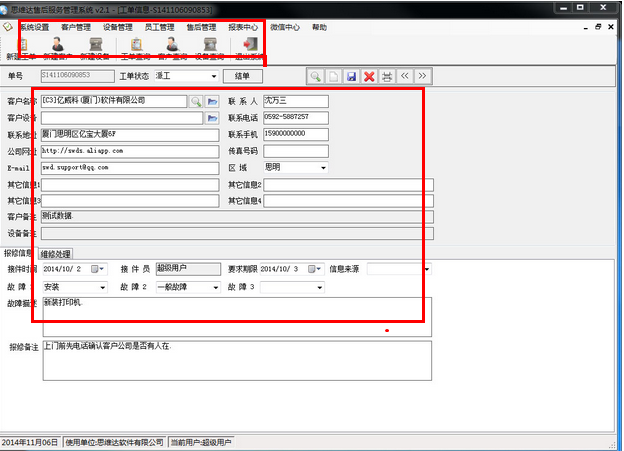Open the 报表中心 menu
This screenshot has height=451, width=624.
(x=243, y=27)
